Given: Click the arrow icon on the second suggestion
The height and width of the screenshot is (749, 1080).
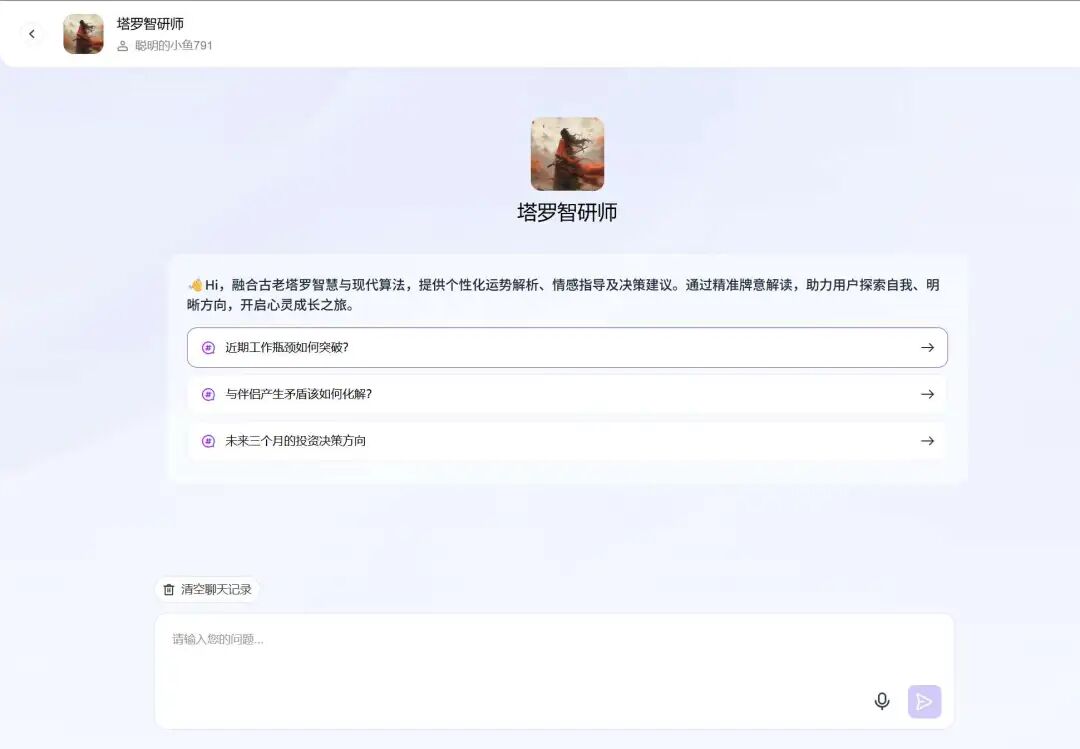Looking at the screenshot, I should click(927, 394).
